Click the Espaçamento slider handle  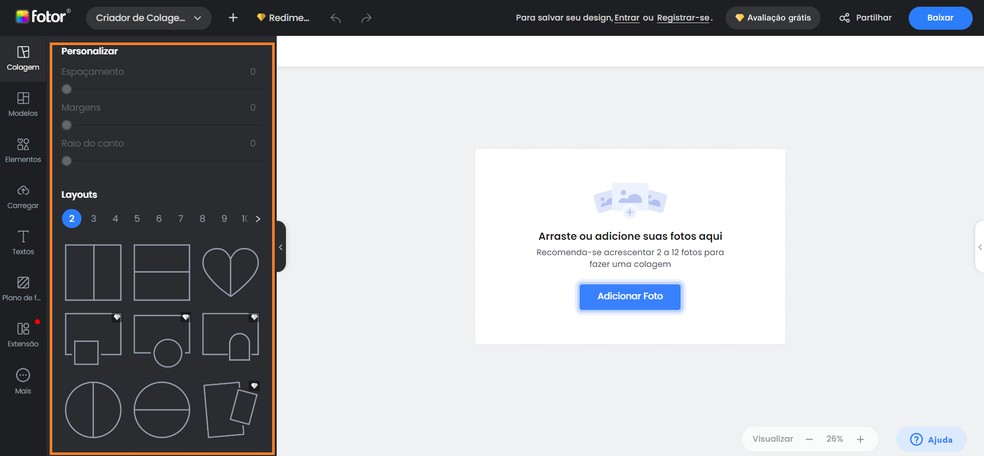coord(67,89)
